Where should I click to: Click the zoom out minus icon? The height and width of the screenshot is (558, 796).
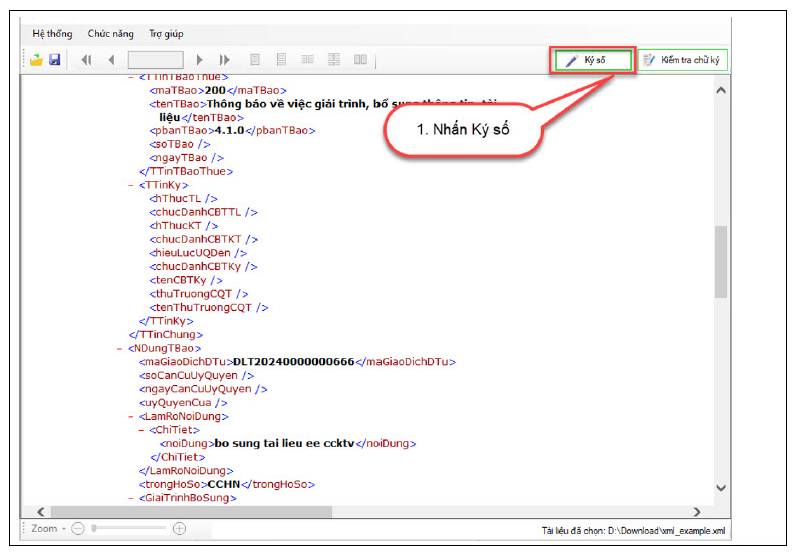[x=78, y=528]
